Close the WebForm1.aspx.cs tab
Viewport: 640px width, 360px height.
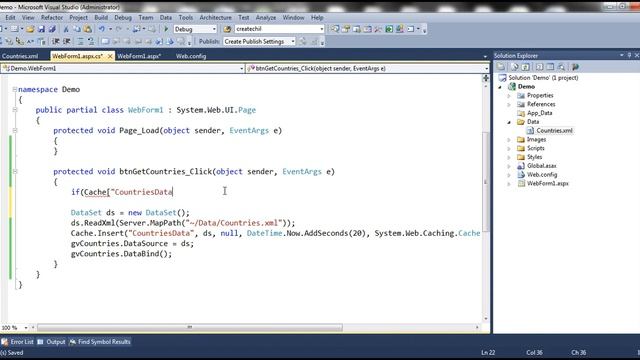click(110, 56)
